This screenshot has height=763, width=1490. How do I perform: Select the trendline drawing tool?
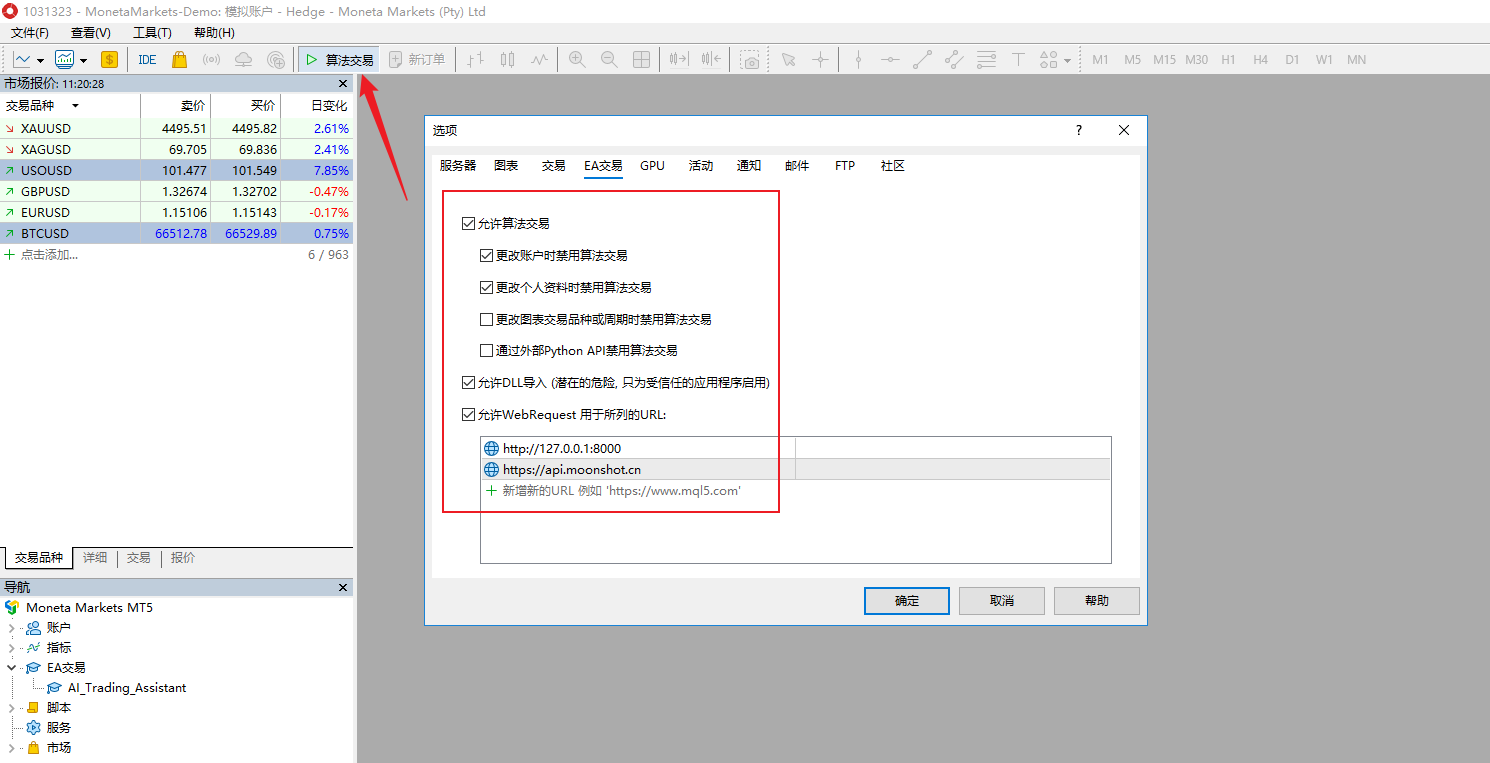coord(922,60)
